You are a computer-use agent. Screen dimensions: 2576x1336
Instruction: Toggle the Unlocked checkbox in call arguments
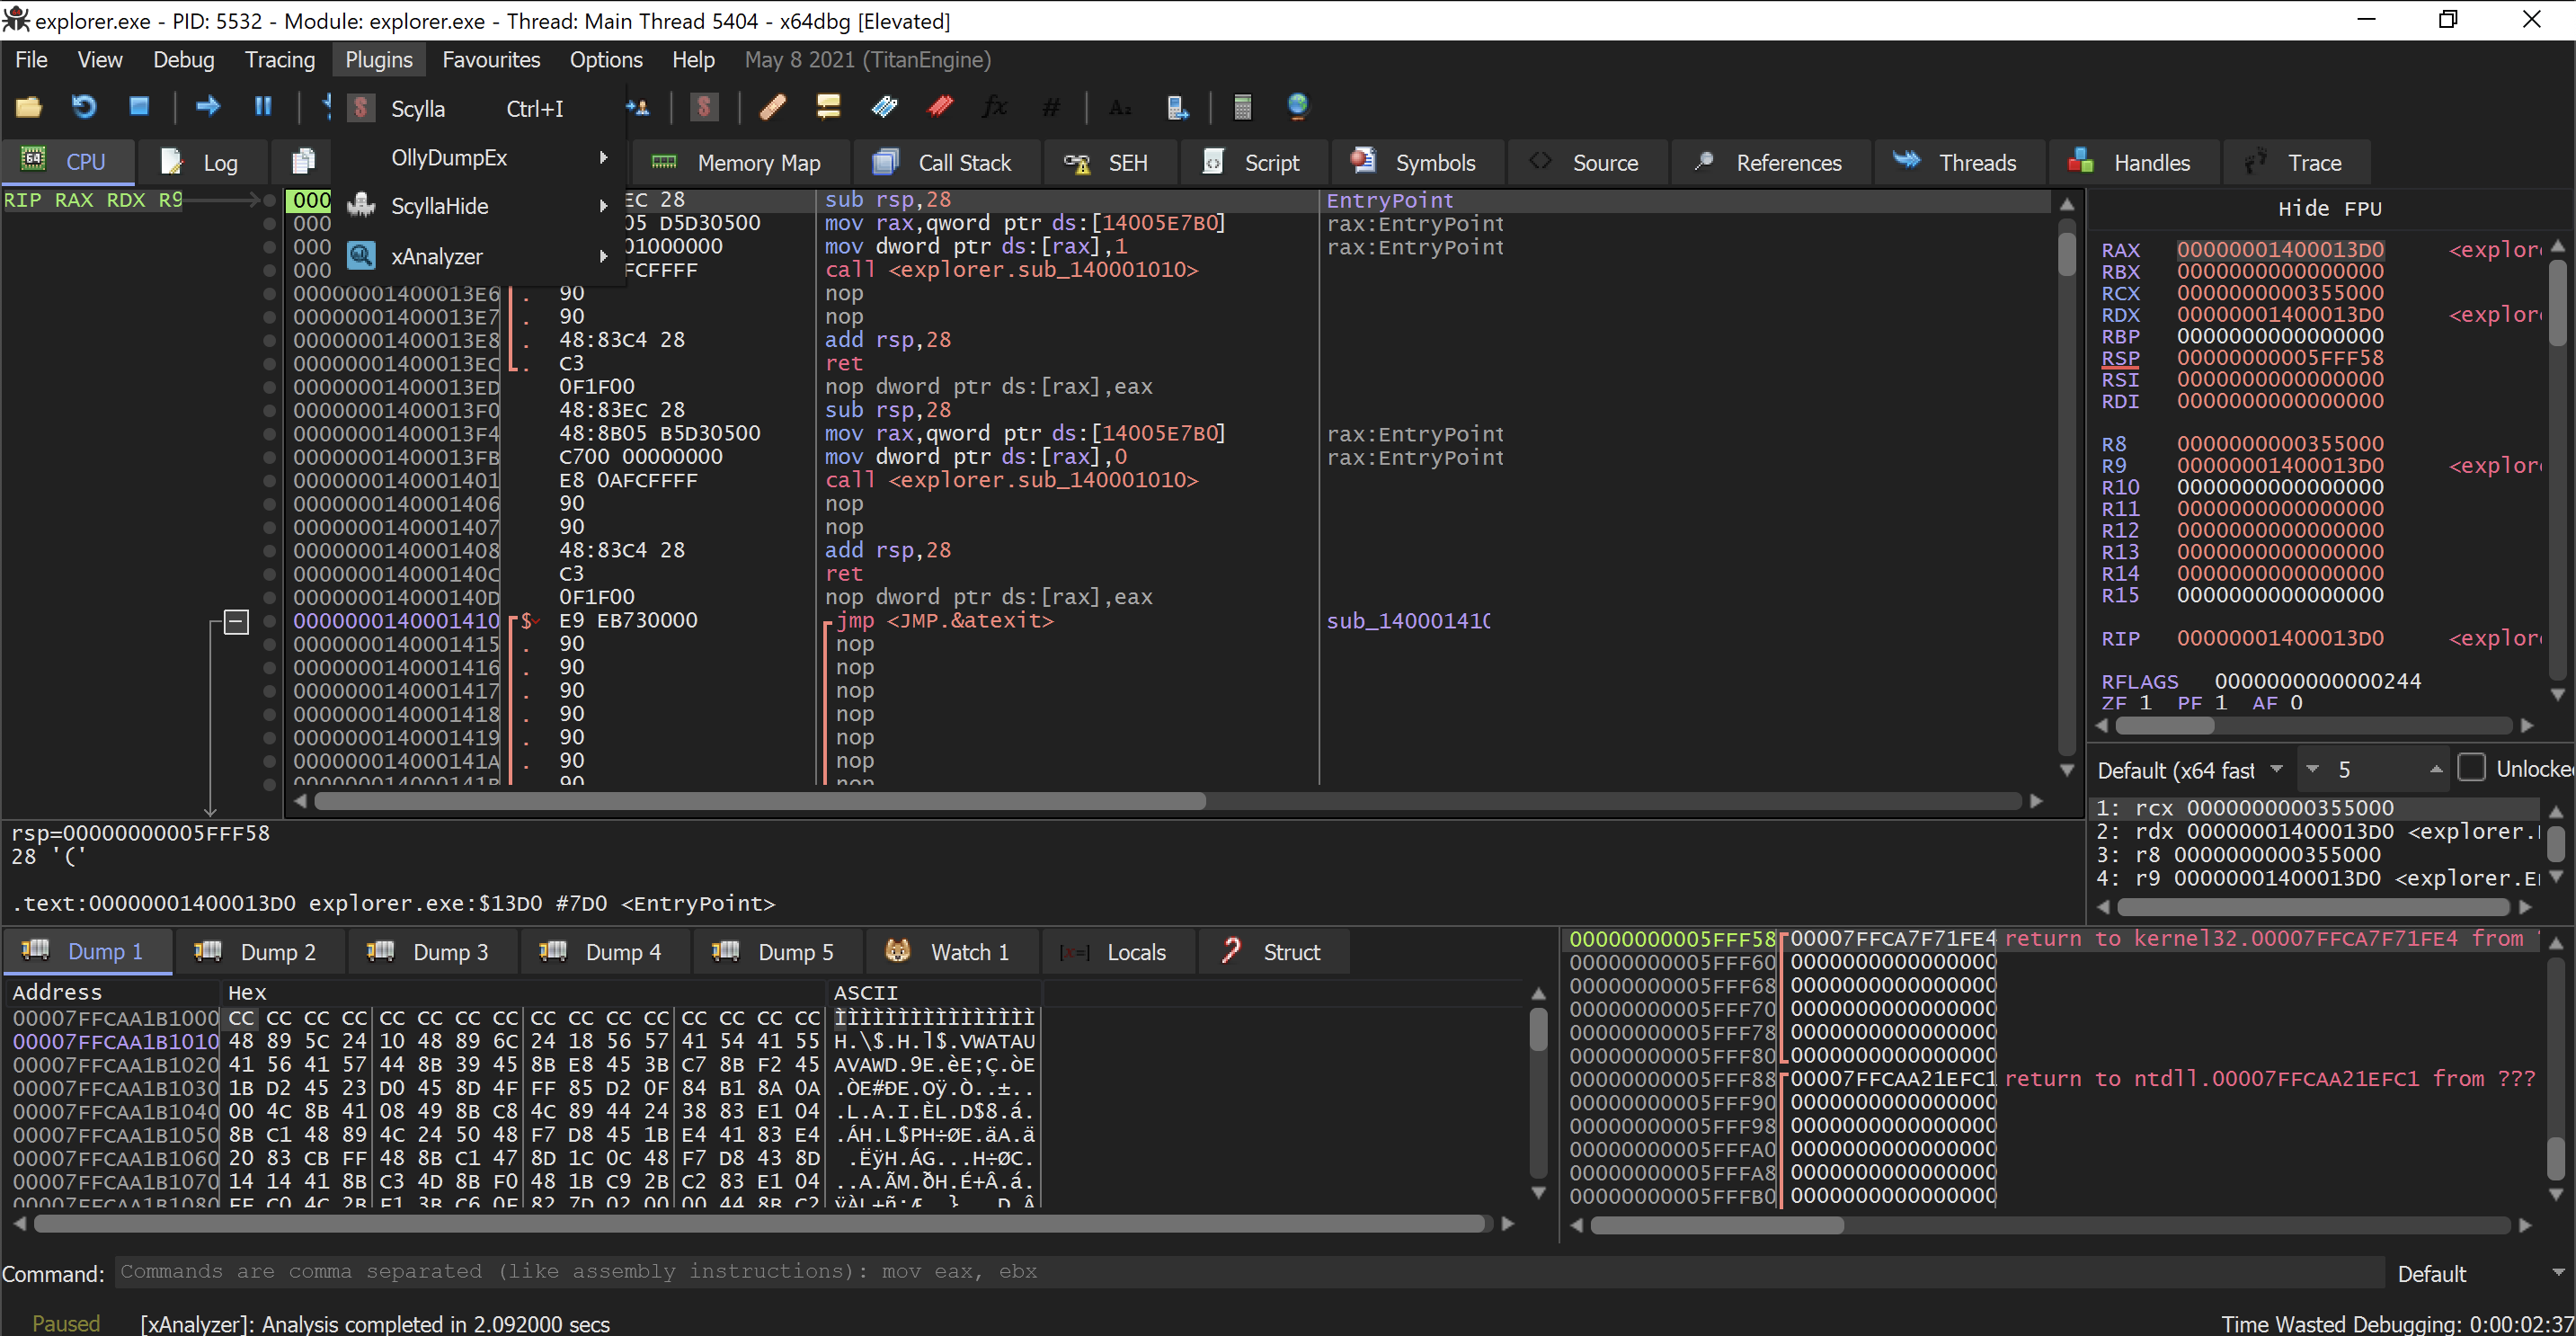tap(2471, 767)
